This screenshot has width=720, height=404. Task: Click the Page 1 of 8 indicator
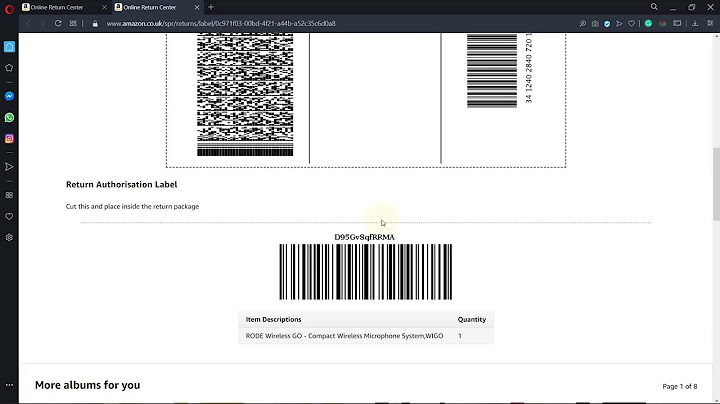click(680, 387)
